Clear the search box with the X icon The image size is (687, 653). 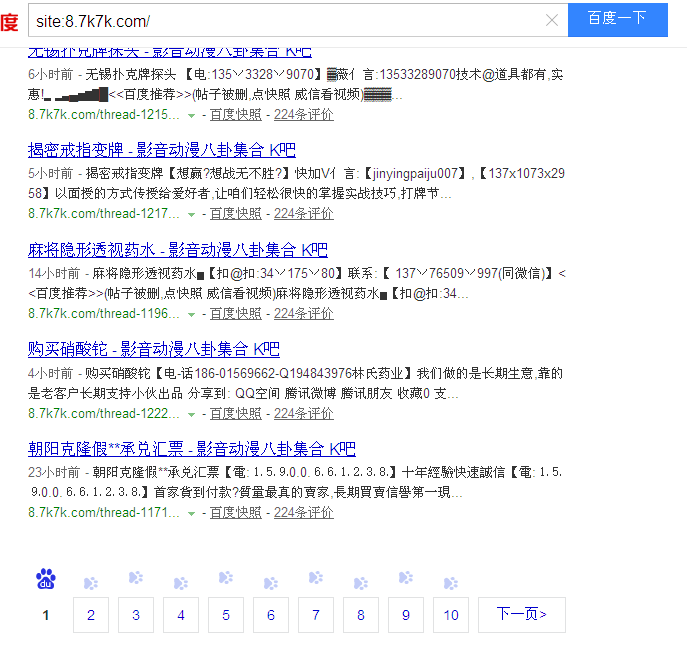point(552,20)
